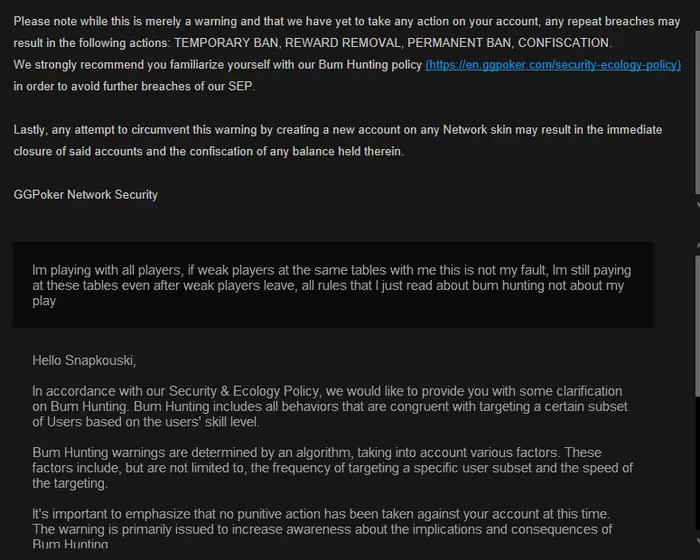Image resolution: width=700 pixels, height=560 pixels.
Task: Open the security-ecology-policy link
Action: pyautogui.click(x=553, y=65)
